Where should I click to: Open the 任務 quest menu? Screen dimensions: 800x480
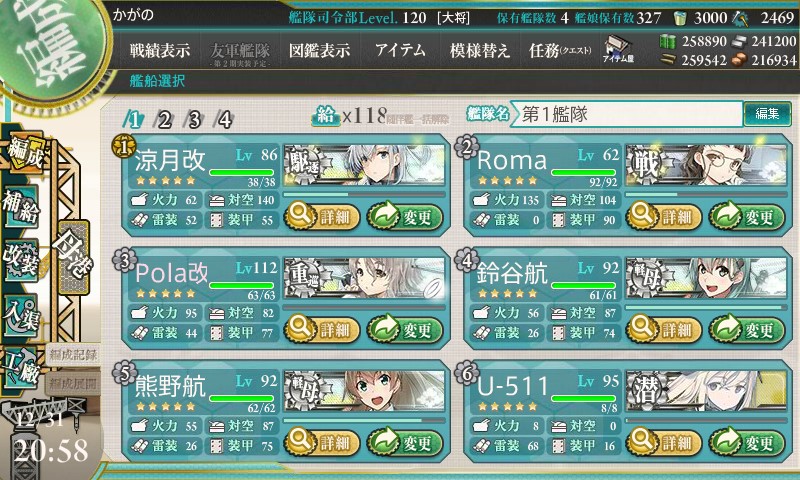pyautogui.click(x=560, y=50)
